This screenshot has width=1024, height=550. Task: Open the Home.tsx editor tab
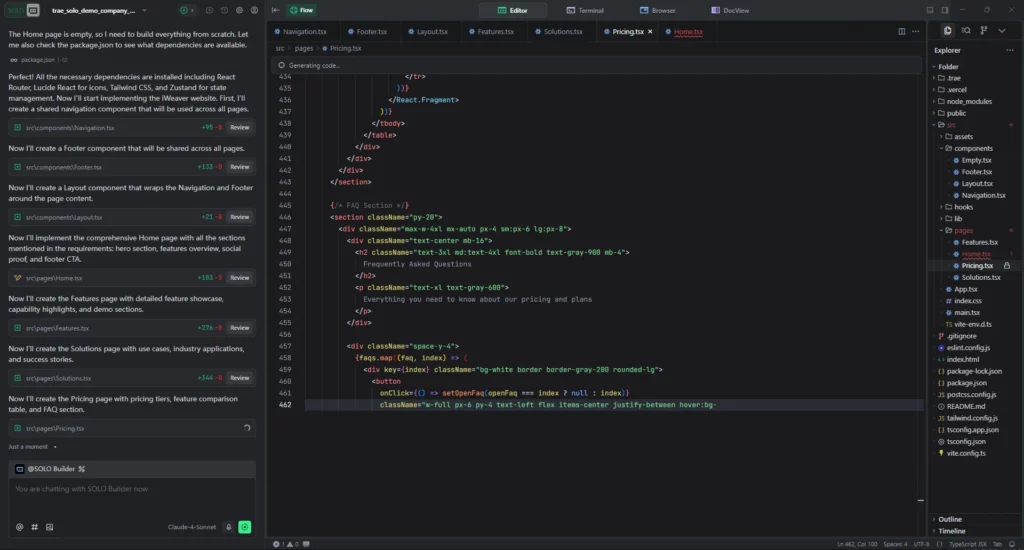point(684,31)
